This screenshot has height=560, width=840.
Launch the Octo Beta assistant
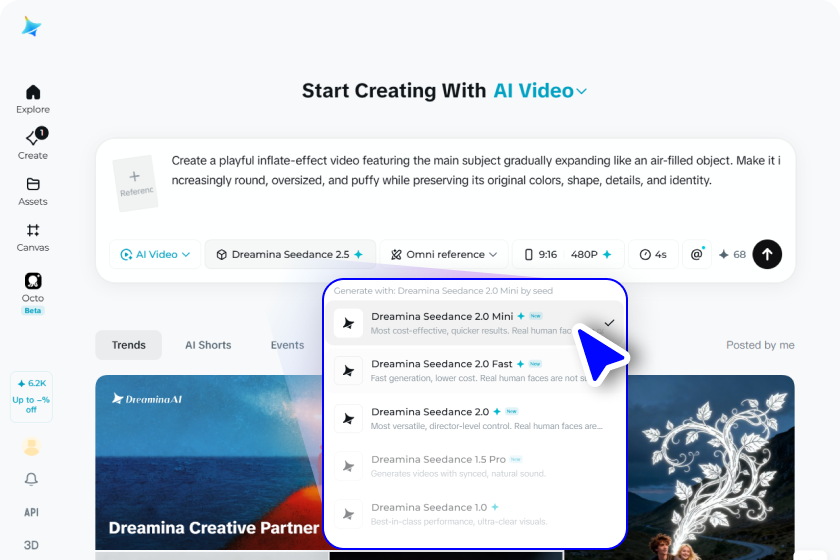33,293
